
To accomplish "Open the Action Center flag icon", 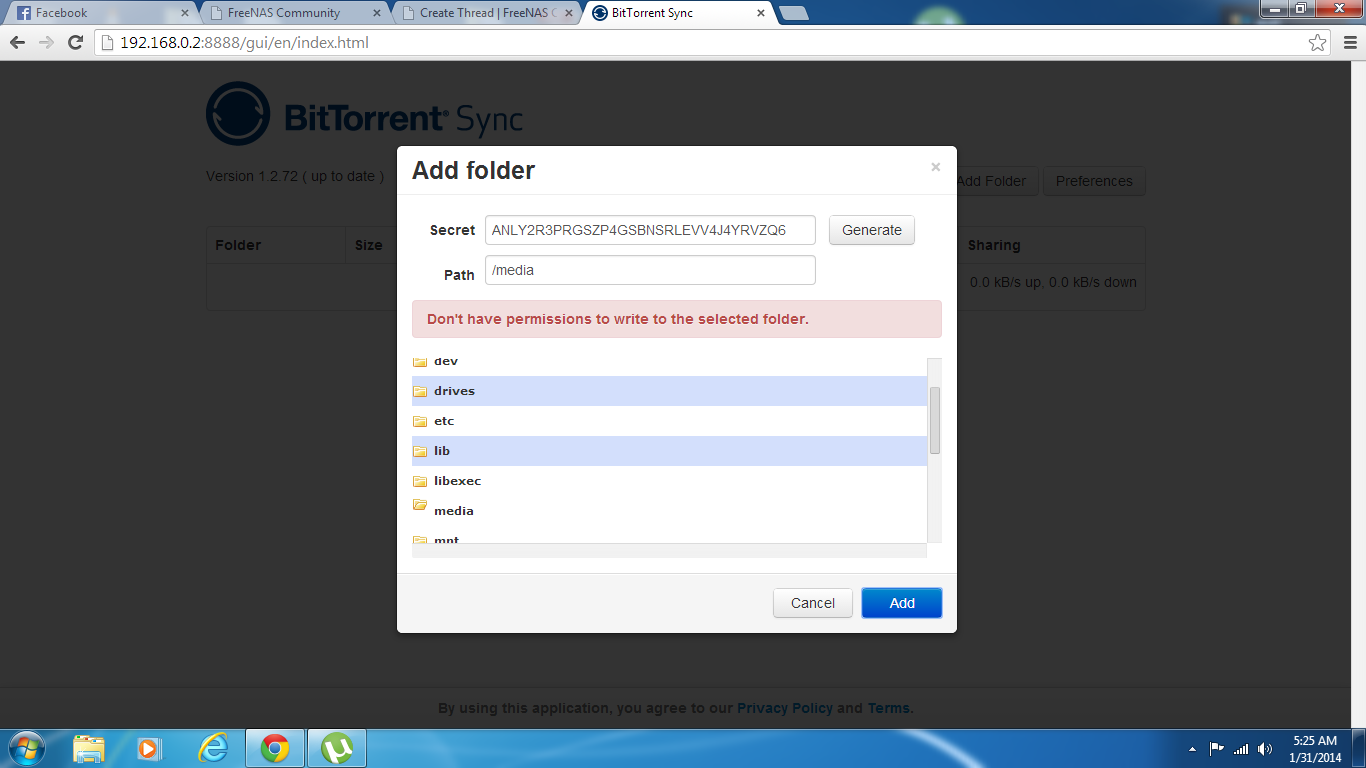I will (1216, 748).
